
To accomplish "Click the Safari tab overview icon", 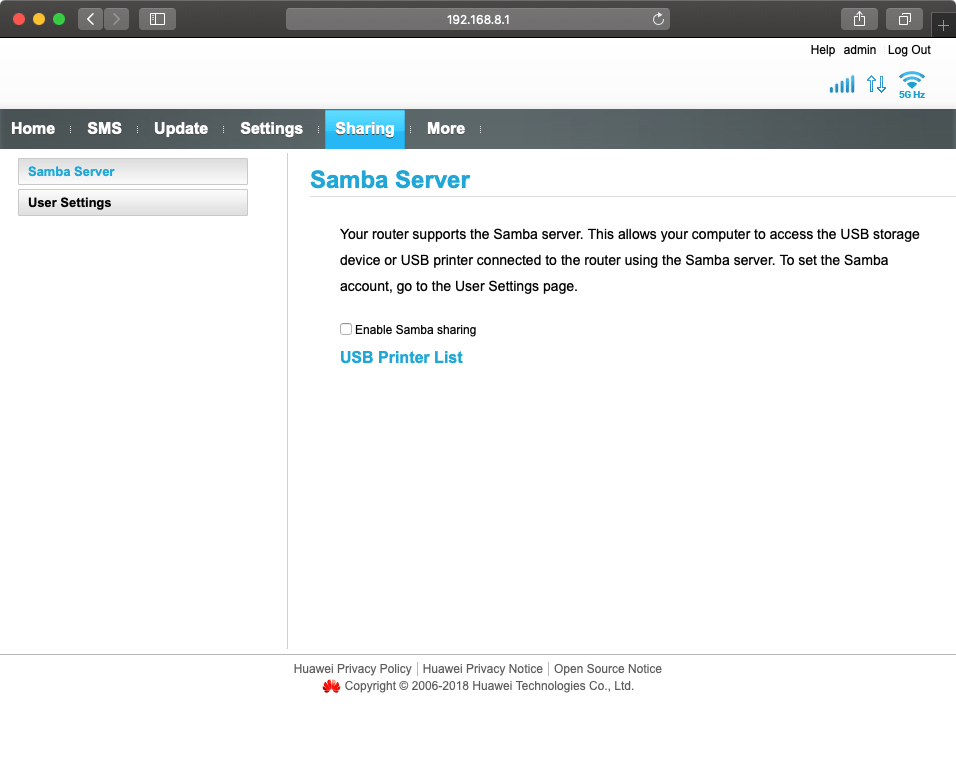I will click(x=904, y=18).
